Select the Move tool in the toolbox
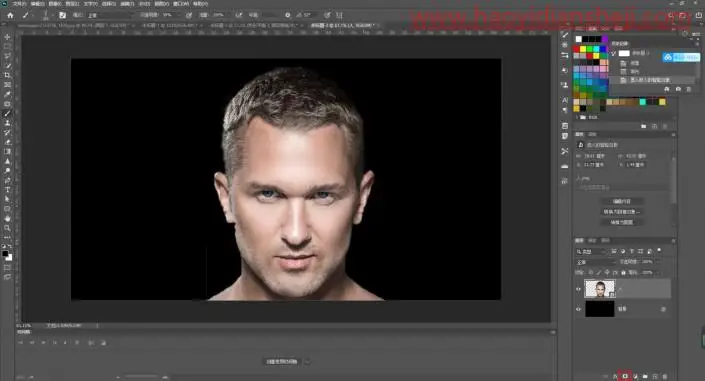 click(7, 37)
